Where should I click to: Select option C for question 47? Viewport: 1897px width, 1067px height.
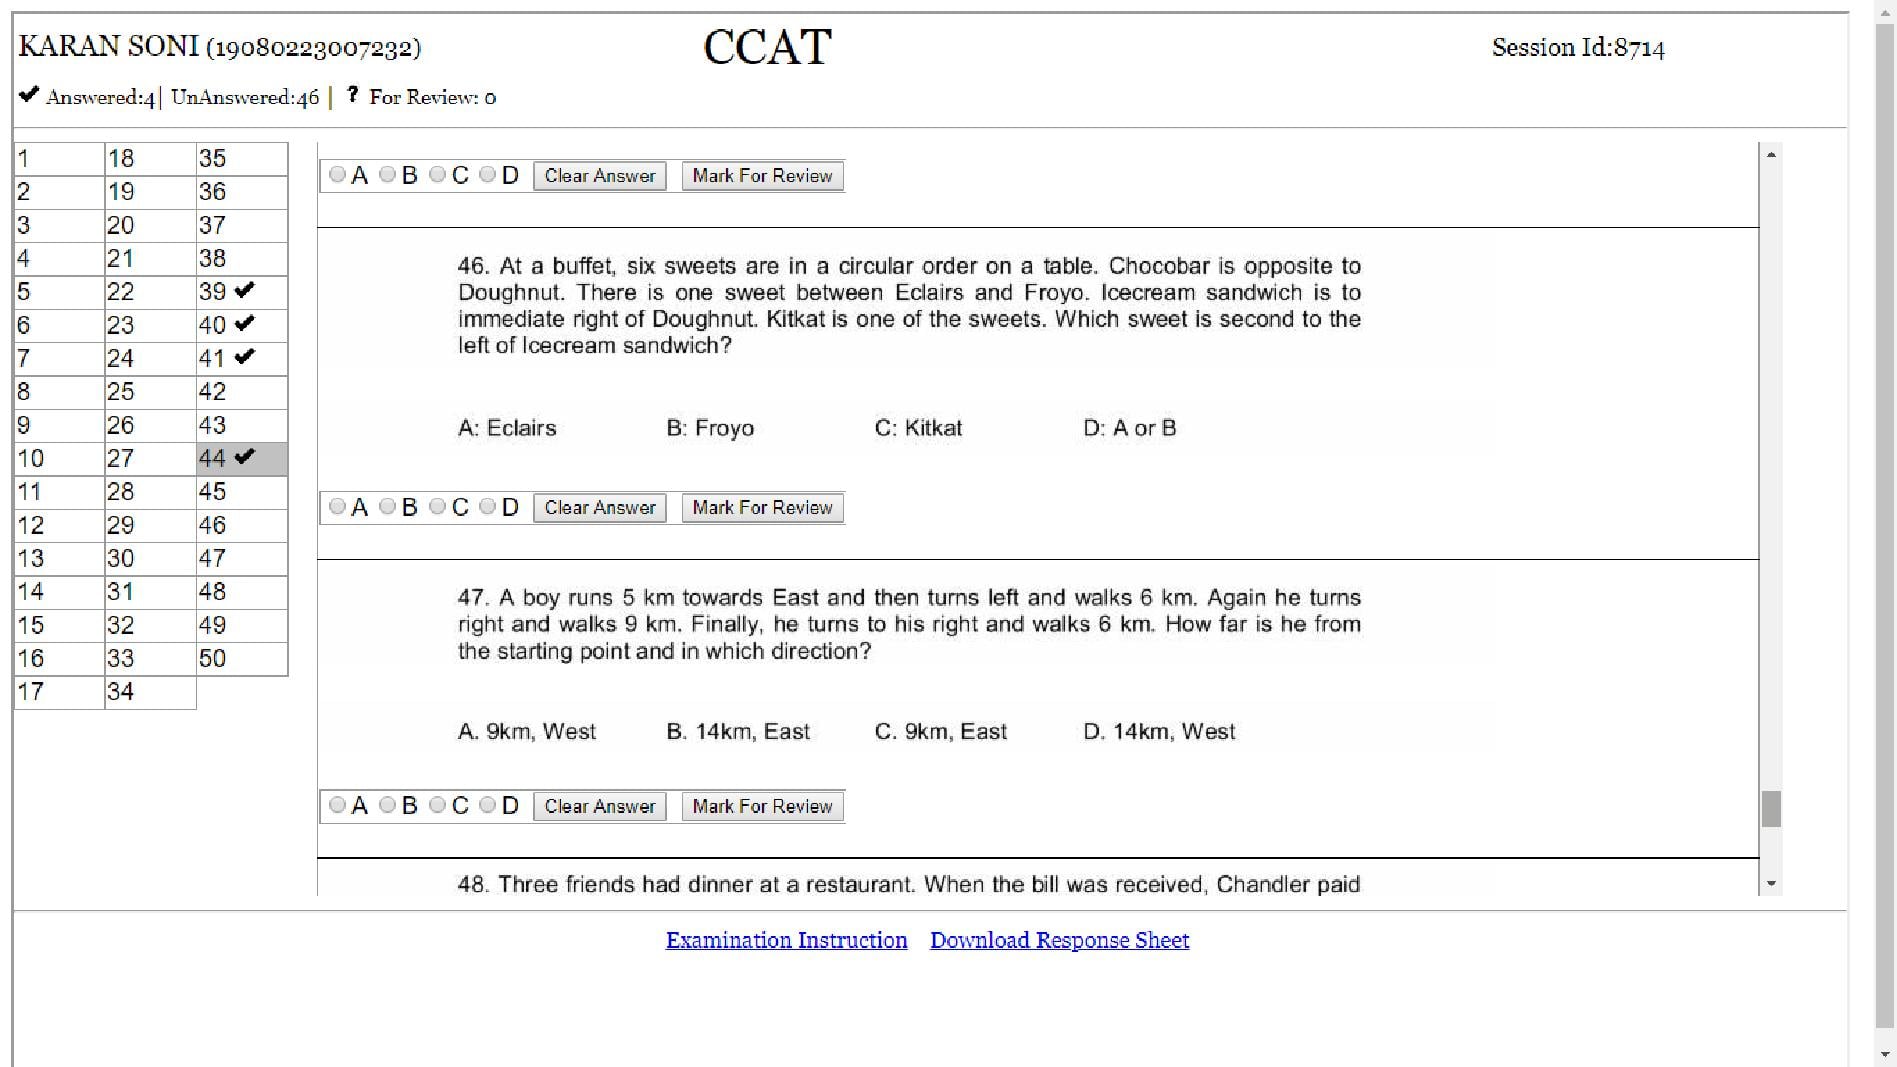[437, 805]
